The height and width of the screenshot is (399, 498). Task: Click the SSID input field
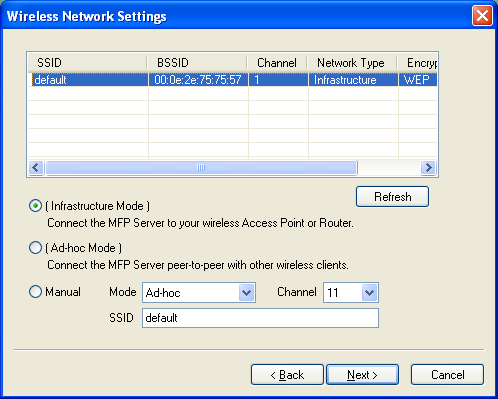tap(260, 318)
